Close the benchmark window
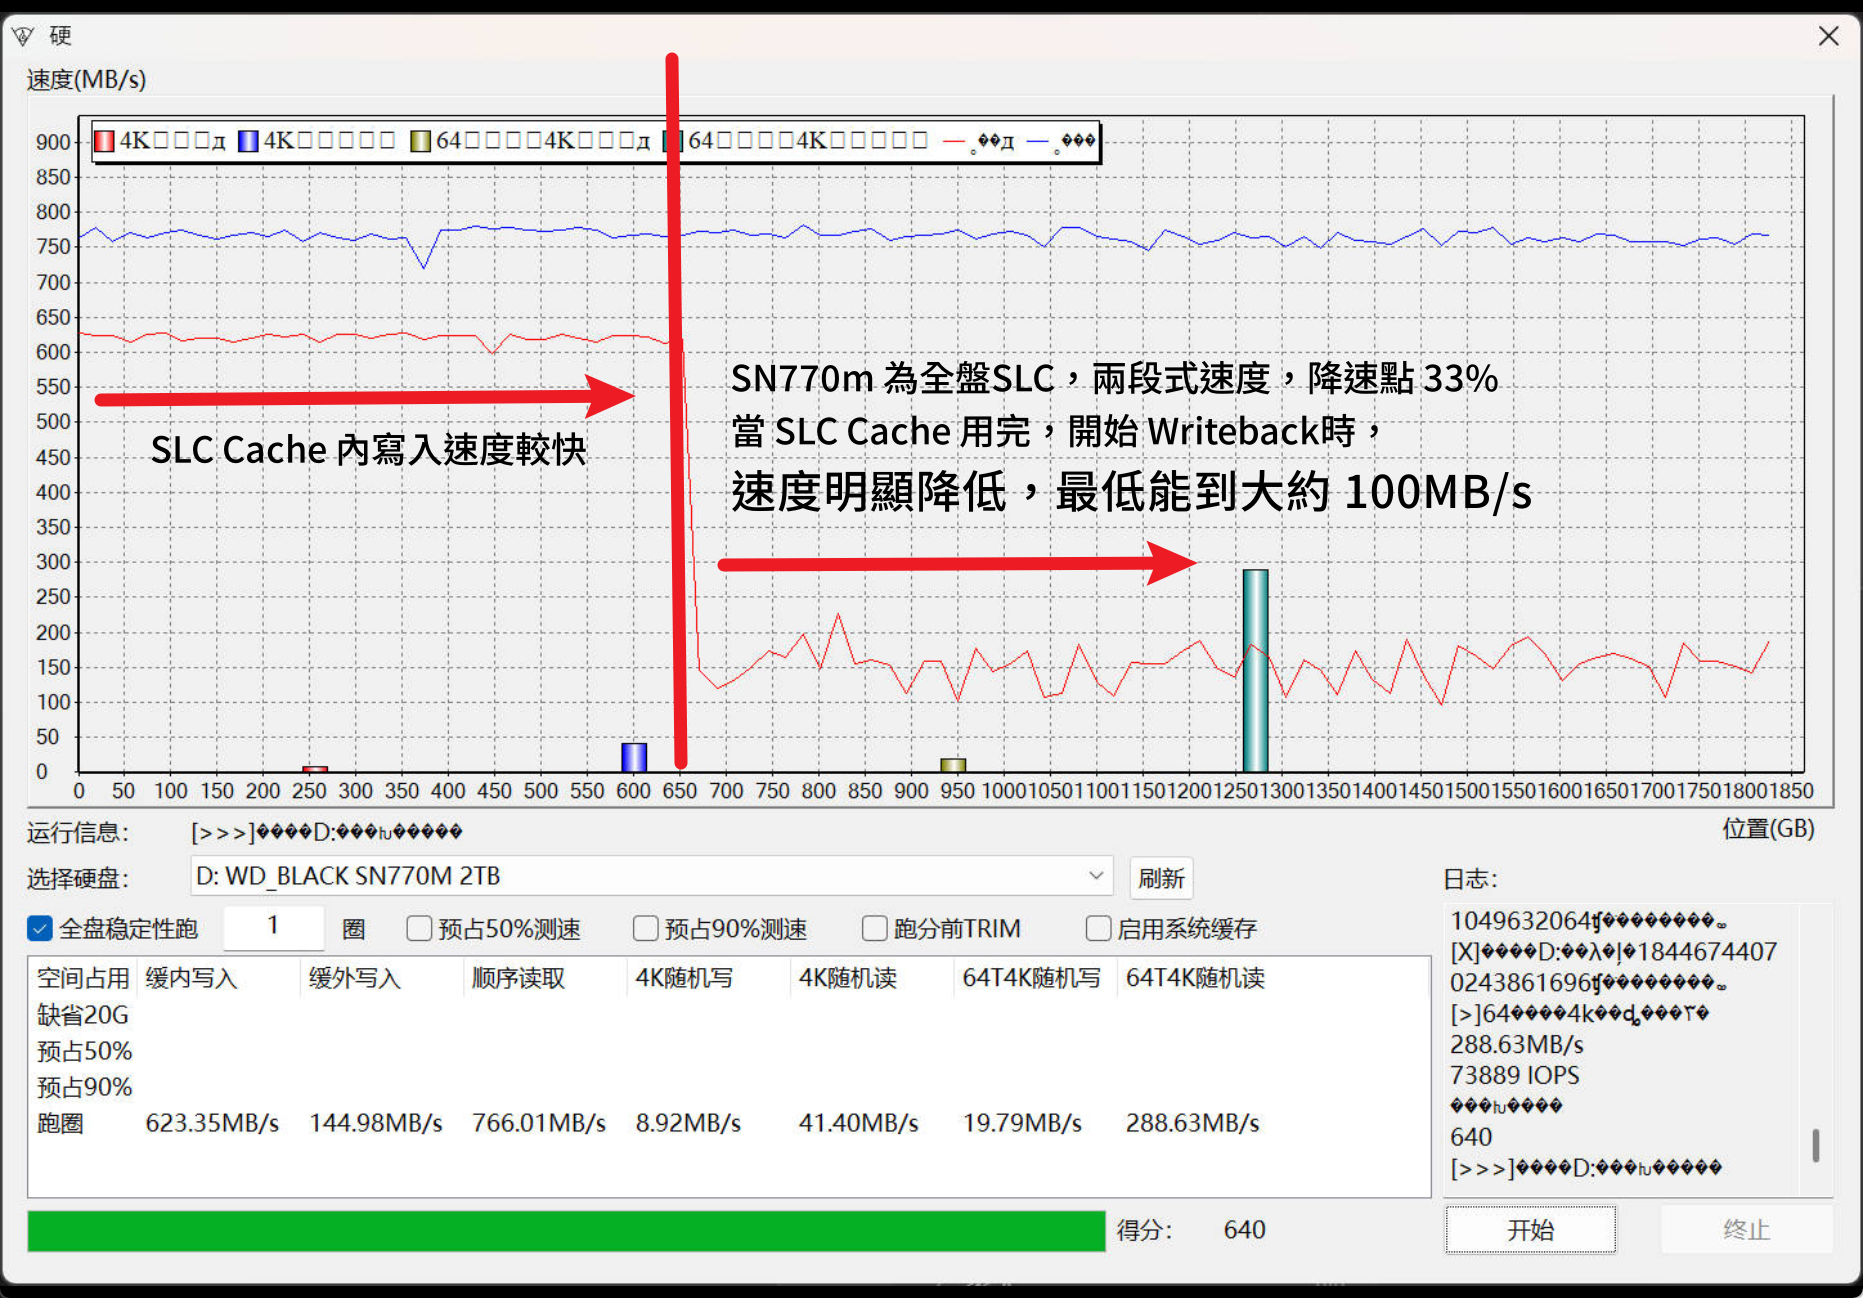Image resolution: width=1863 pixels, height=1298 pixels. coord(1829,36)
